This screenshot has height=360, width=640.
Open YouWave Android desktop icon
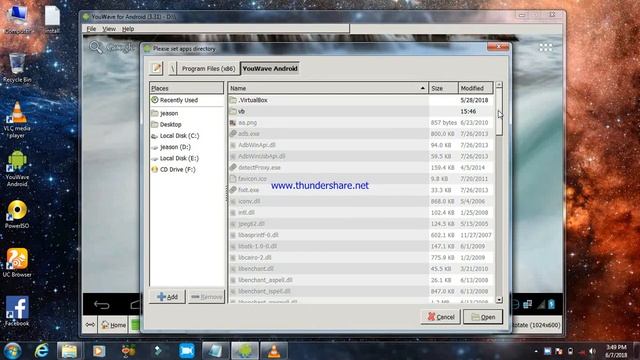point(17,168)
